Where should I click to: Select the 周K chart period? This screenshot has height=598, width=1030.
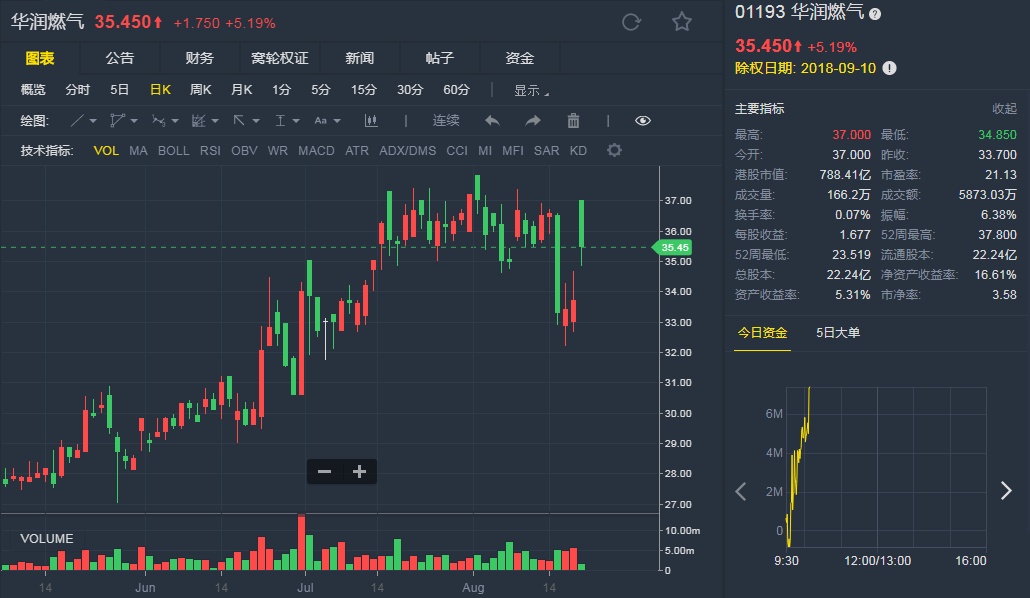coord(201,90)
